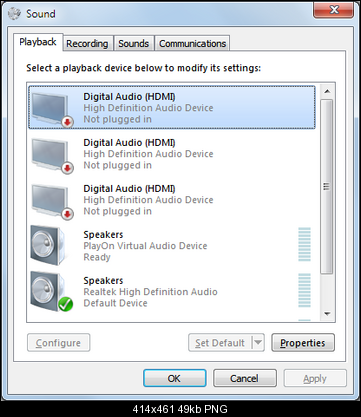
Task: Select the 'PlayOn Virtual Audio Device' text
Action: 145,246
